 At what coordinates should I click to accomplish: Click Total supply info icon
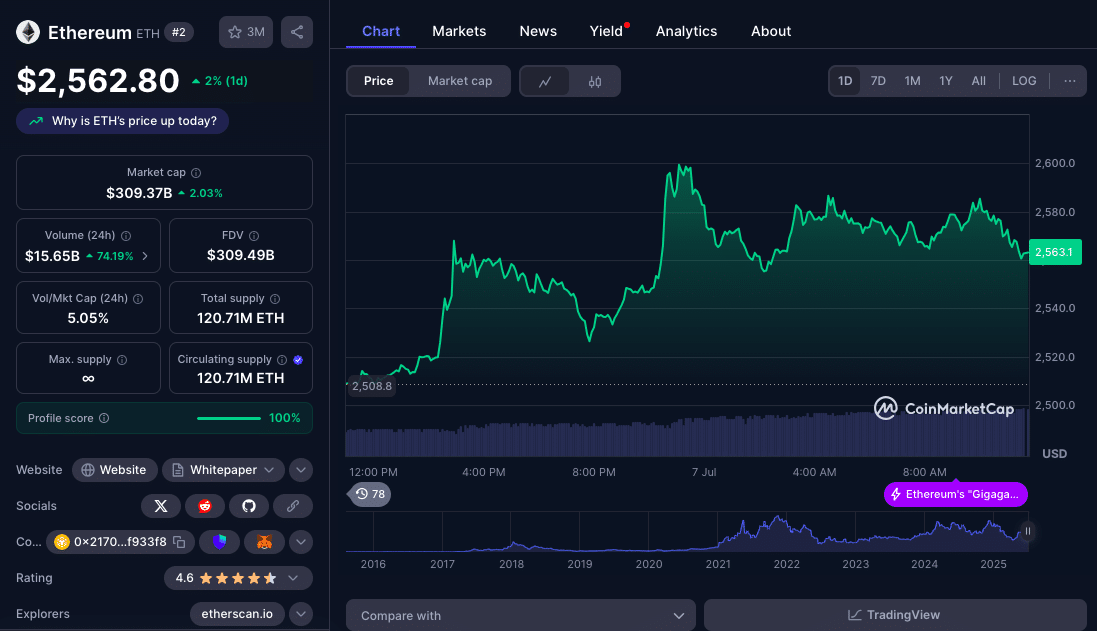point(275,299)
